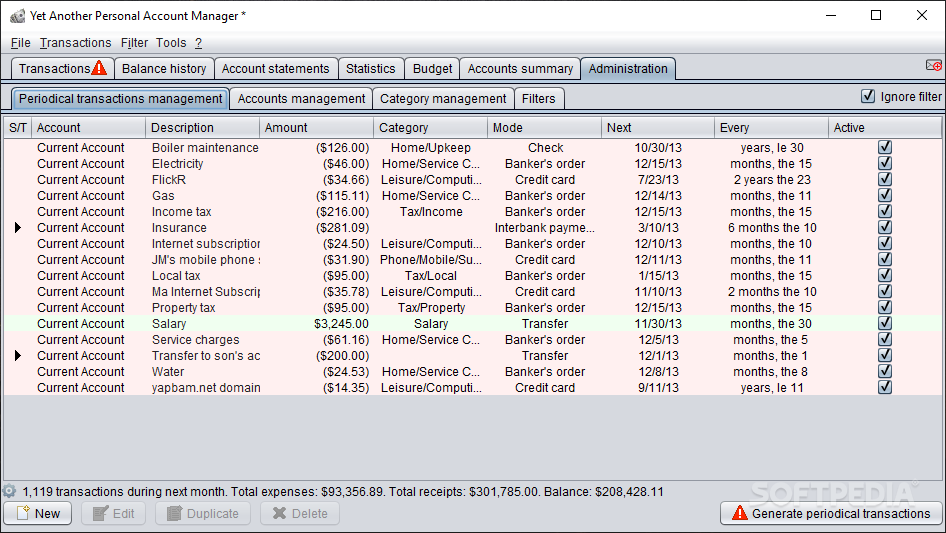Sort by the Amount column header
946x533 pixels.
(x=316, y=127)
